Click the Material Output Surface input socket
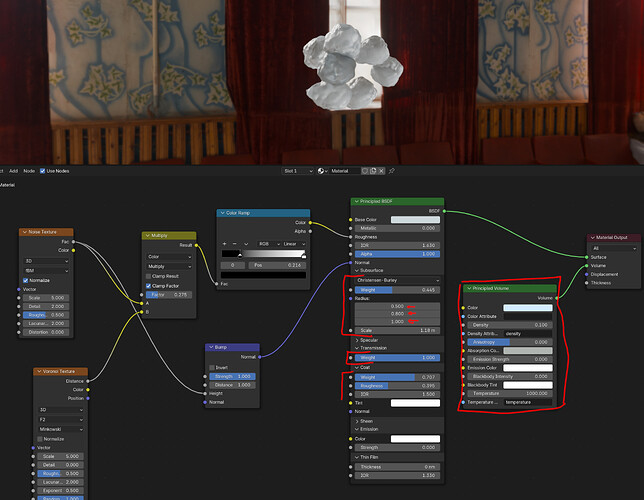The height and width of the screenshot is (500, 644). [x=586, y=257]
